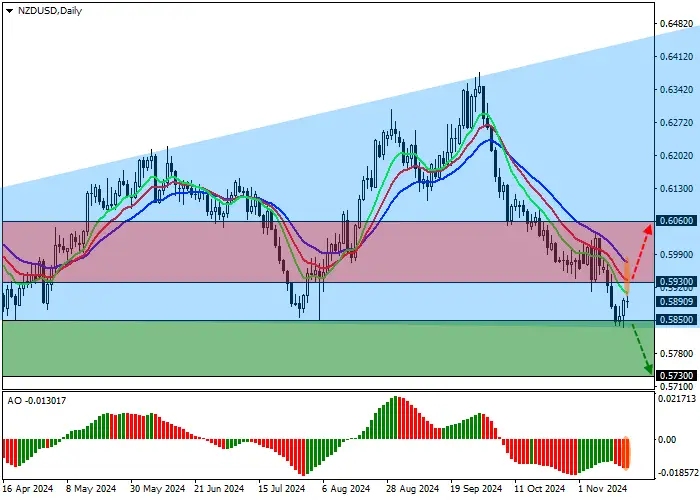Screen dimensions: 700x500
Task: Select the current price label 0.58909
Action: pyautogui.click(x=676, y=302)
